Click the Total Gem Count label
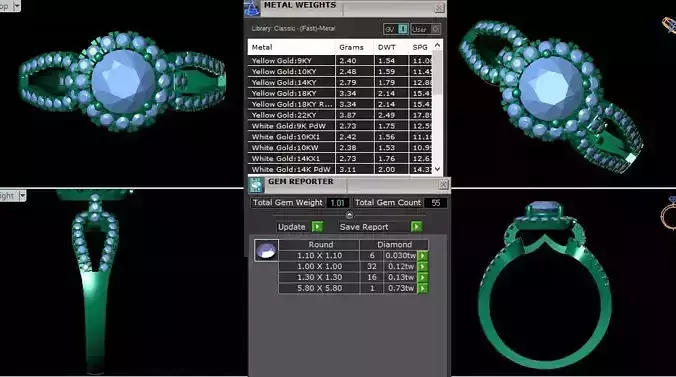 pyautogui.click(x=388, y=203)
